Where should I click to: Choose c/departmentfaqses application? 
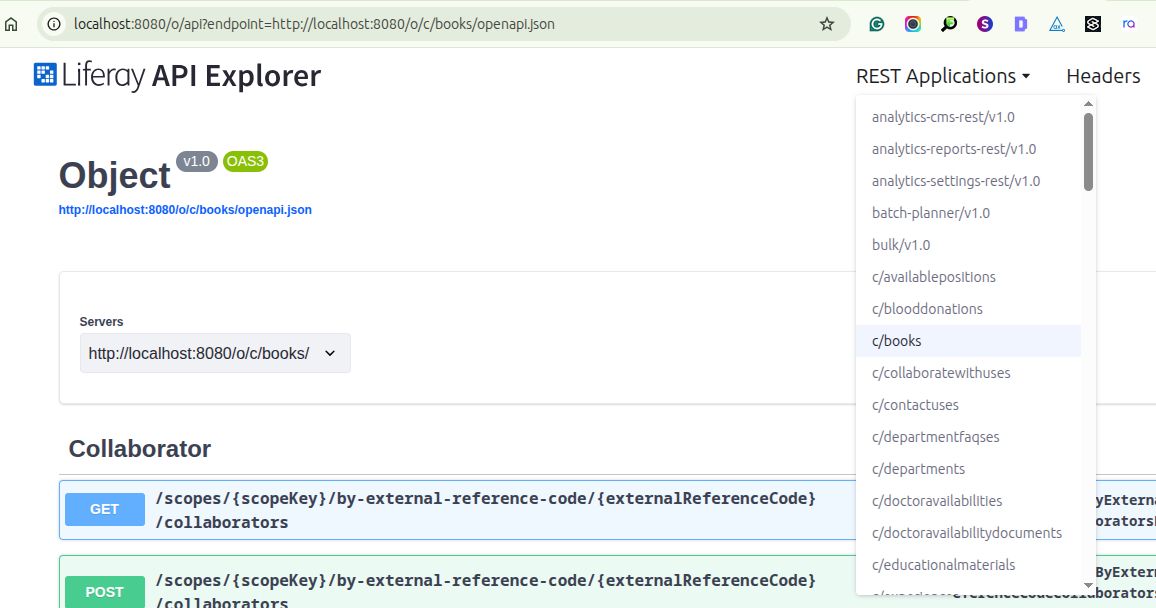968,437
